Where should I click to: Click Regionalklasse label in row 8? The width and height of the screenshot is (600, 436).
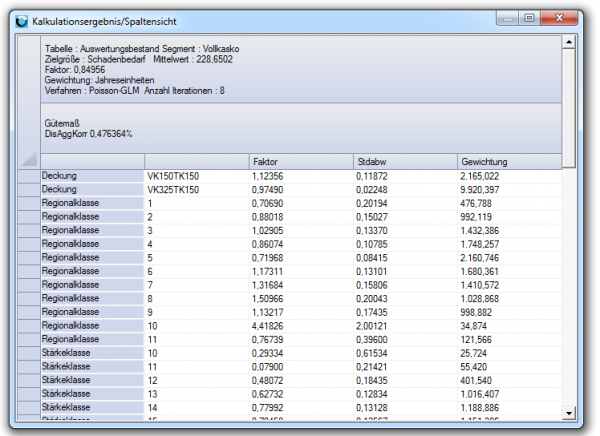70,298
